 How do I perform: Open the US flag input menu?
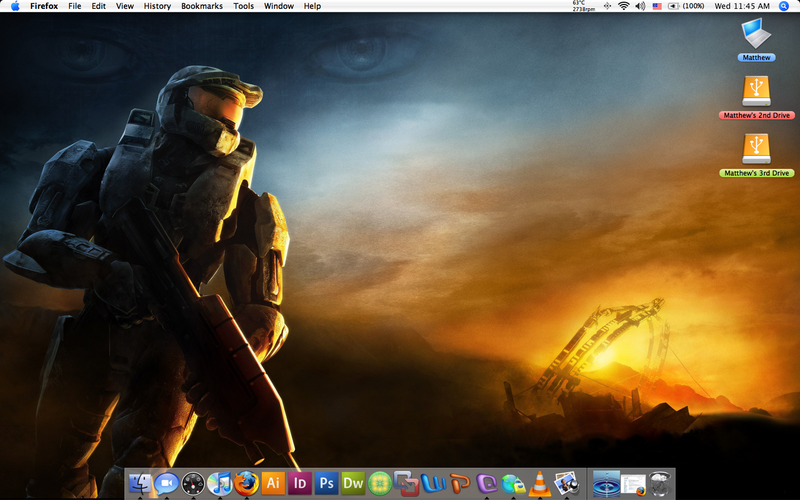tap(657, 6)
